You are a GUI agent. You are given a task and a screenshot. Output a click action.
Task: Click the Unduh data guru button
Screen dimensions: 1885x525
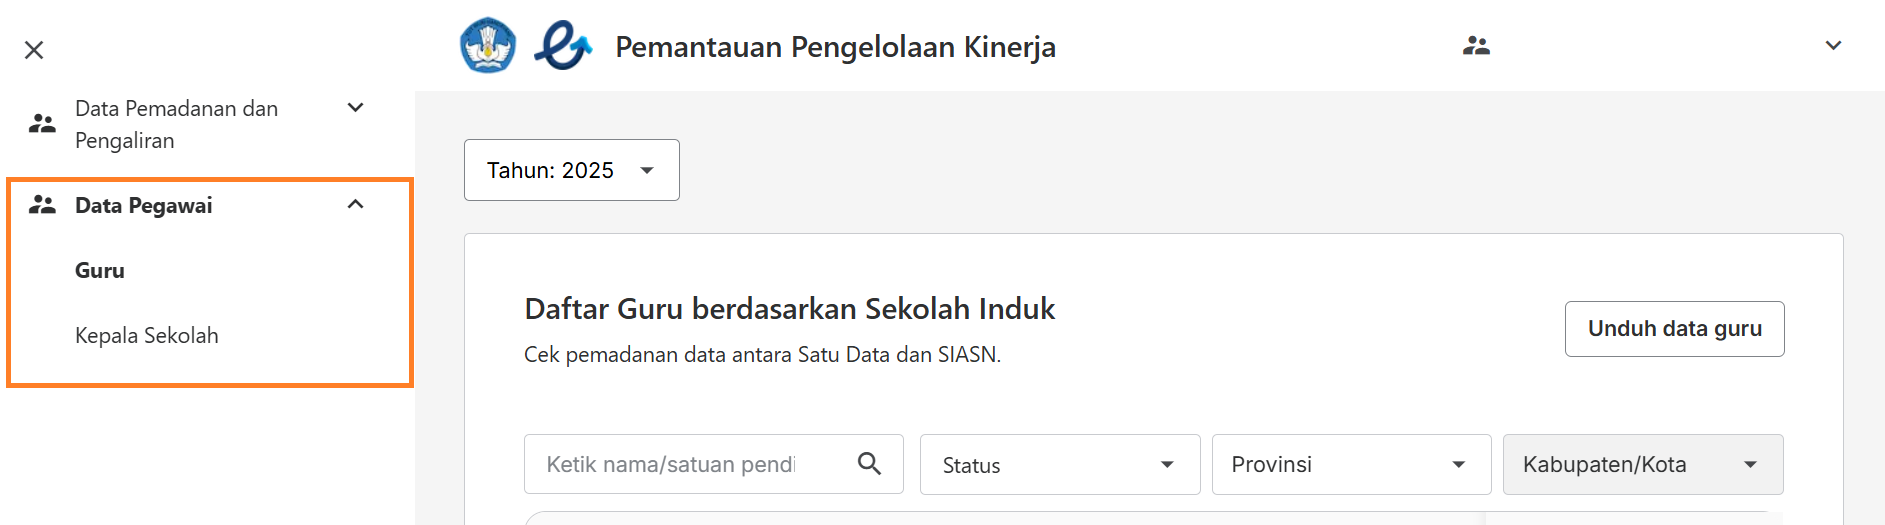tap(1675, 329)
